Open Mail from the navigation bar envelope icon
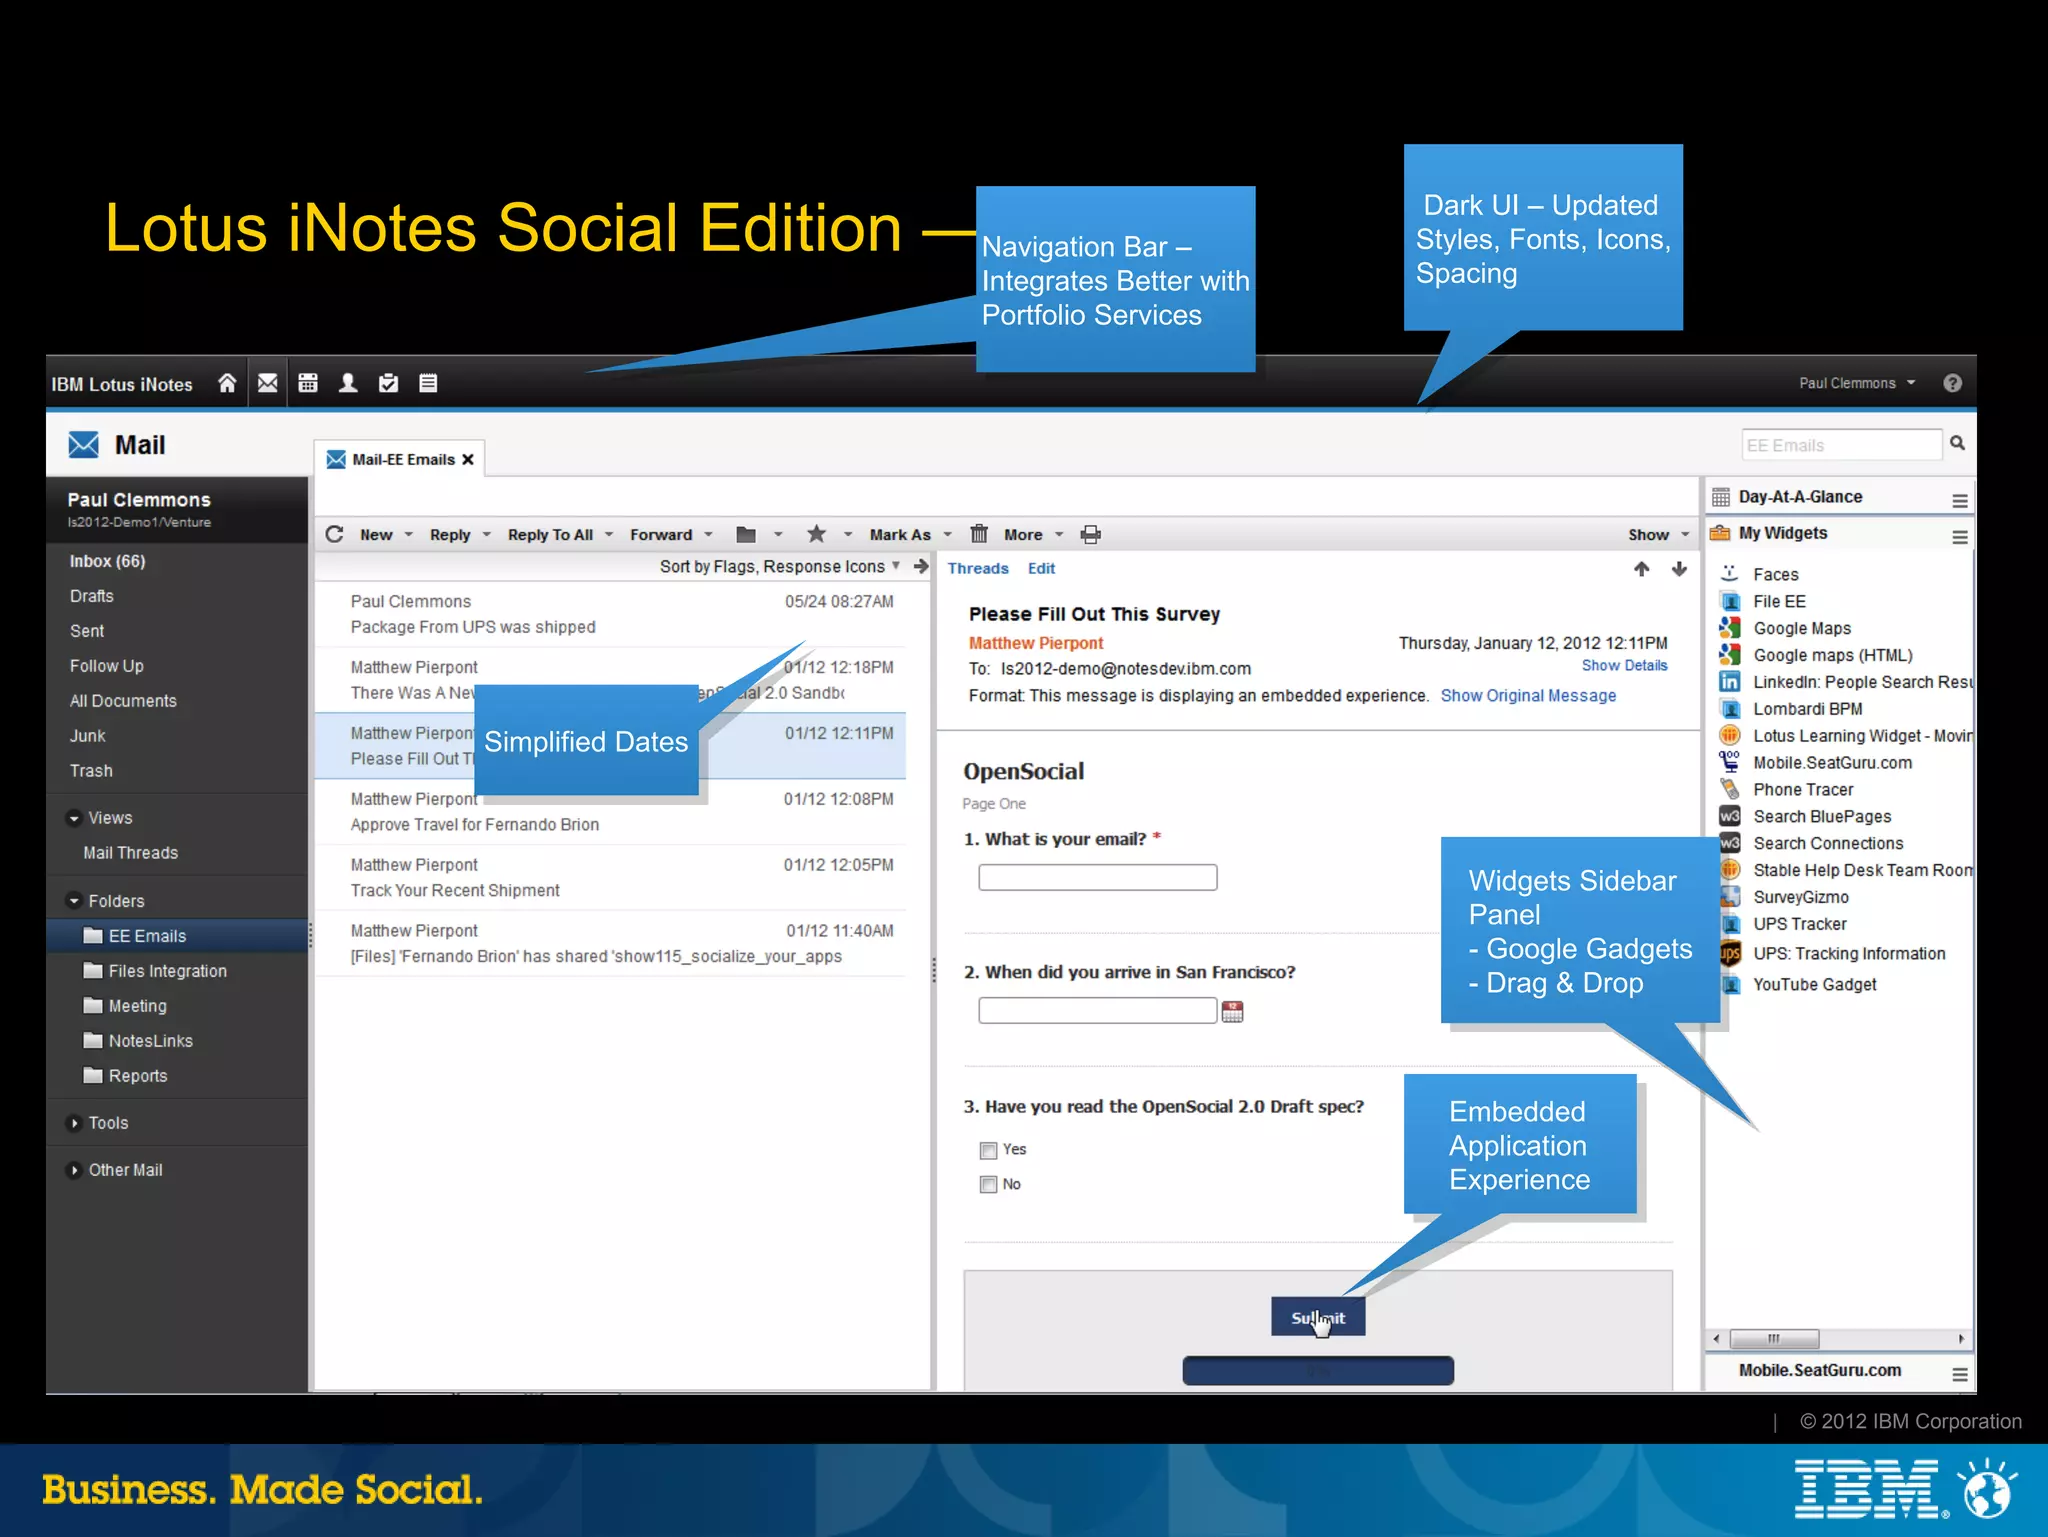2048x1537 pixels. 267,383
